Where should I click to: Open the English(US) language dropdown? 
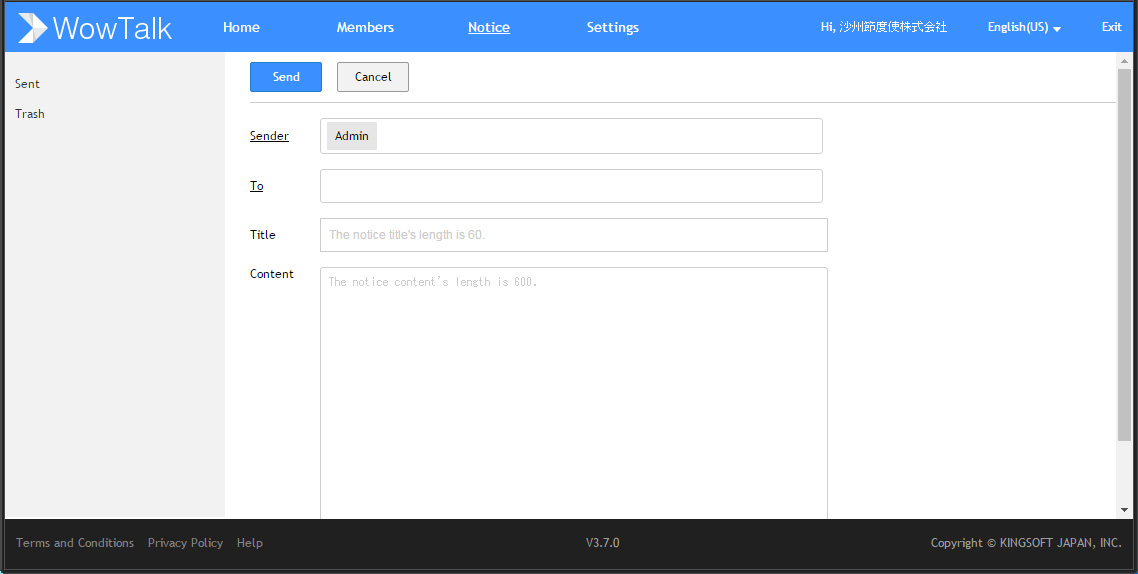(x=1024, y=28)
